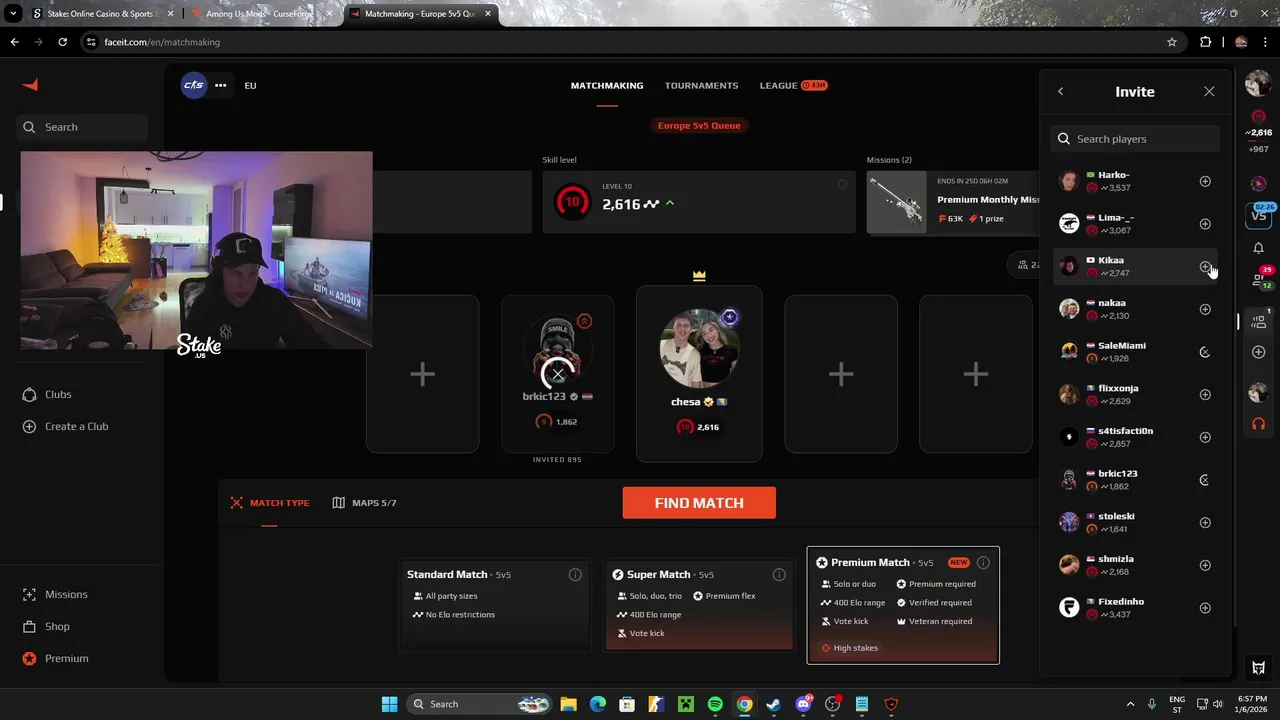This screenshot has width=1280, height=720.
Task: Open the Maps 5/7 tab
Action: (x=365, y=503)
